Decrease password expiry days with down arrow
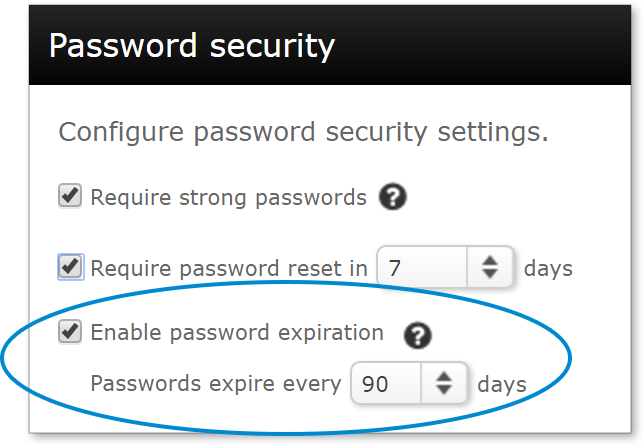Screen dimensions: 644x446 pyautogui.click(x=444, y=389)
